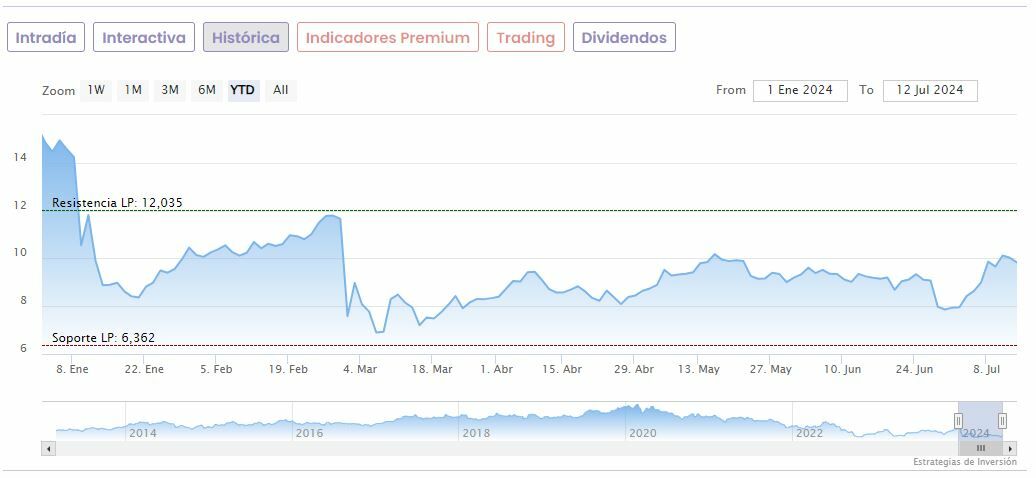Viewport: 1036px width, 478px height.
Task: Show the Dividendos tab
Action: (x=624, y=38)
